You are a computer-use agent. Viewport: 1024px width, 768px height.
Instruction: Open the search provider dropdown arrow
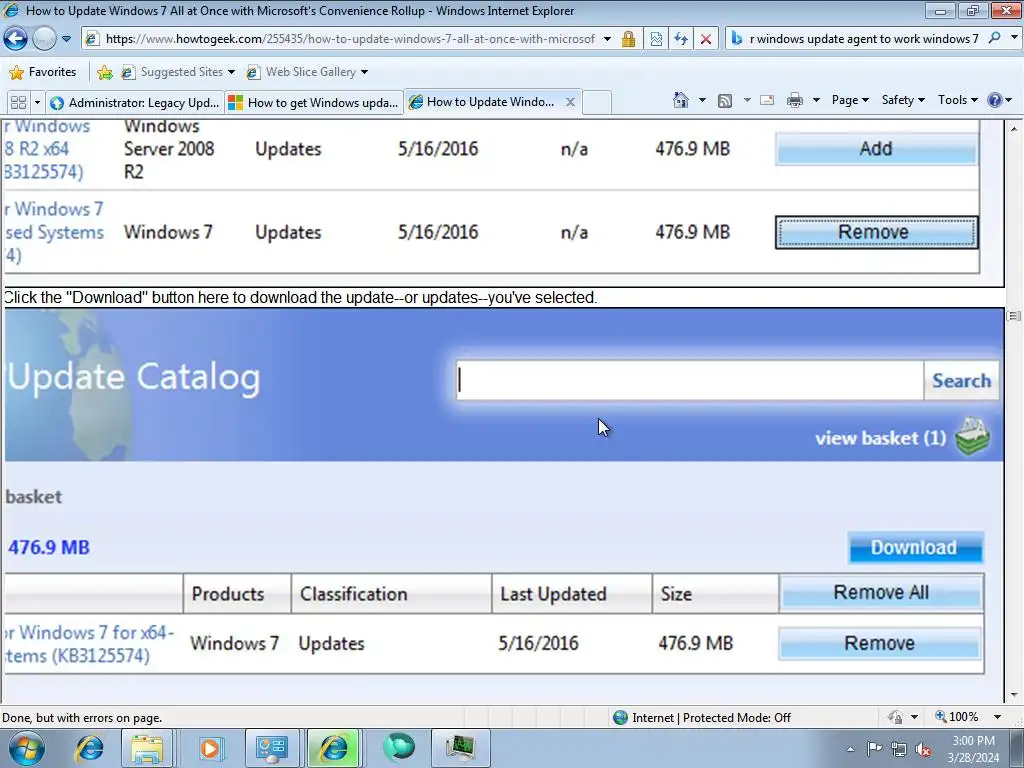click(x=1014, y=38)
